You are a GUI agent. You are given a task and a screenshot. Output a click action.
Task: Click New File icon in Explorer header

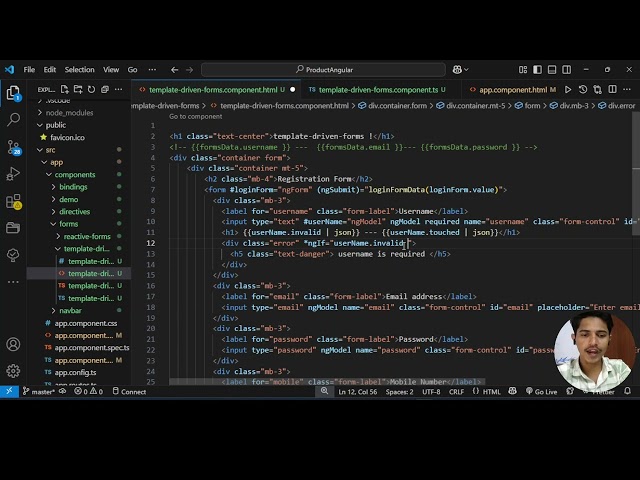[x=64, y=89]
